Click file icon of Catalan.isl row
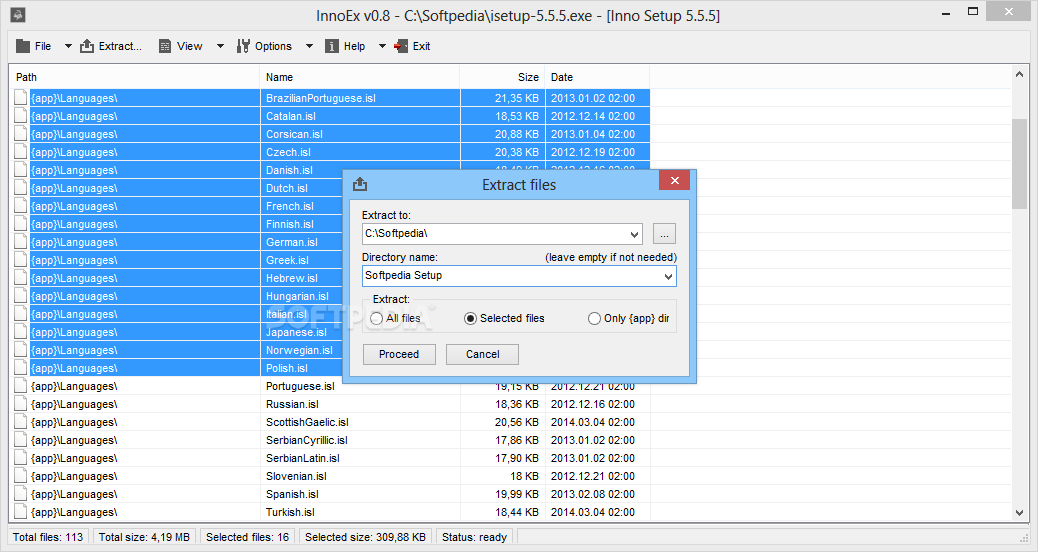Screen dimensions: 1038x552 pos(21,116)
